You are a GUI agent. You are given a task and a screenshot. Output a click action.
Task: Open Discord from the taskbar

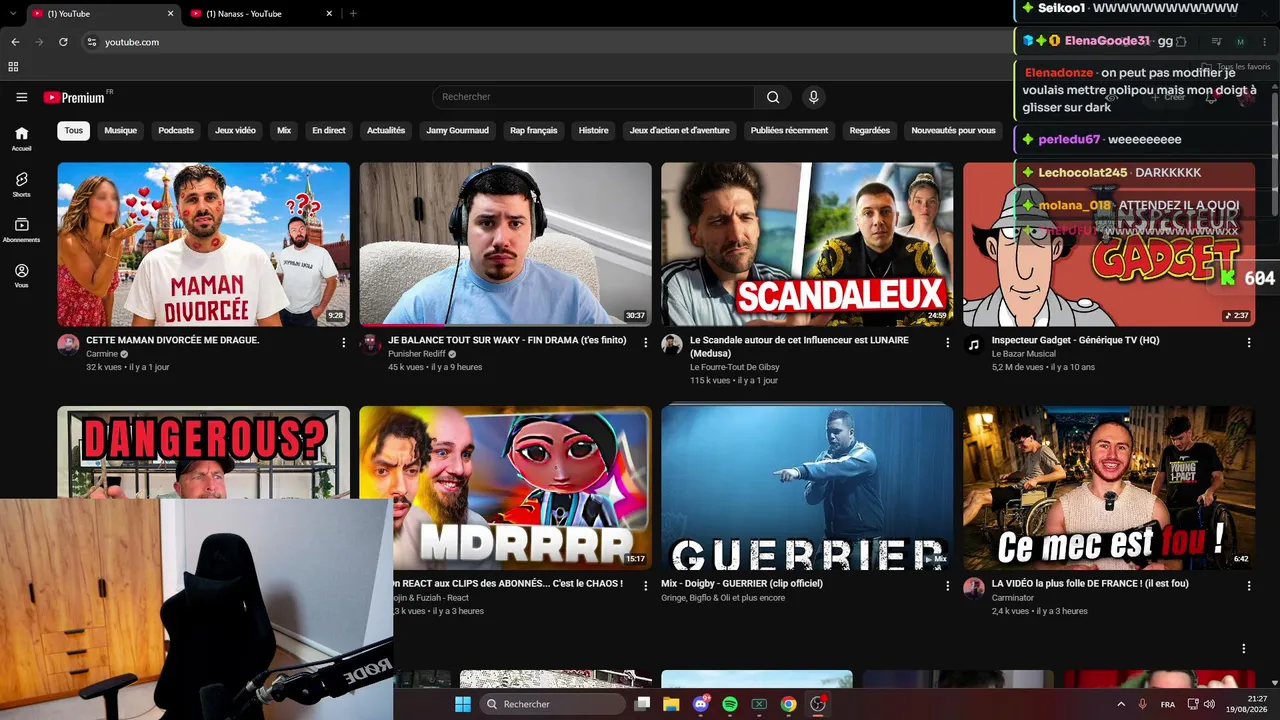point(700,704)
